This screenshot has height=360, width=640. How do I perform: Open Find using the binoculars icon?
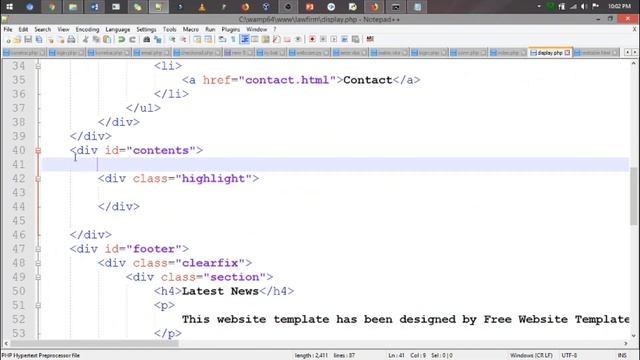coord(147,40)
